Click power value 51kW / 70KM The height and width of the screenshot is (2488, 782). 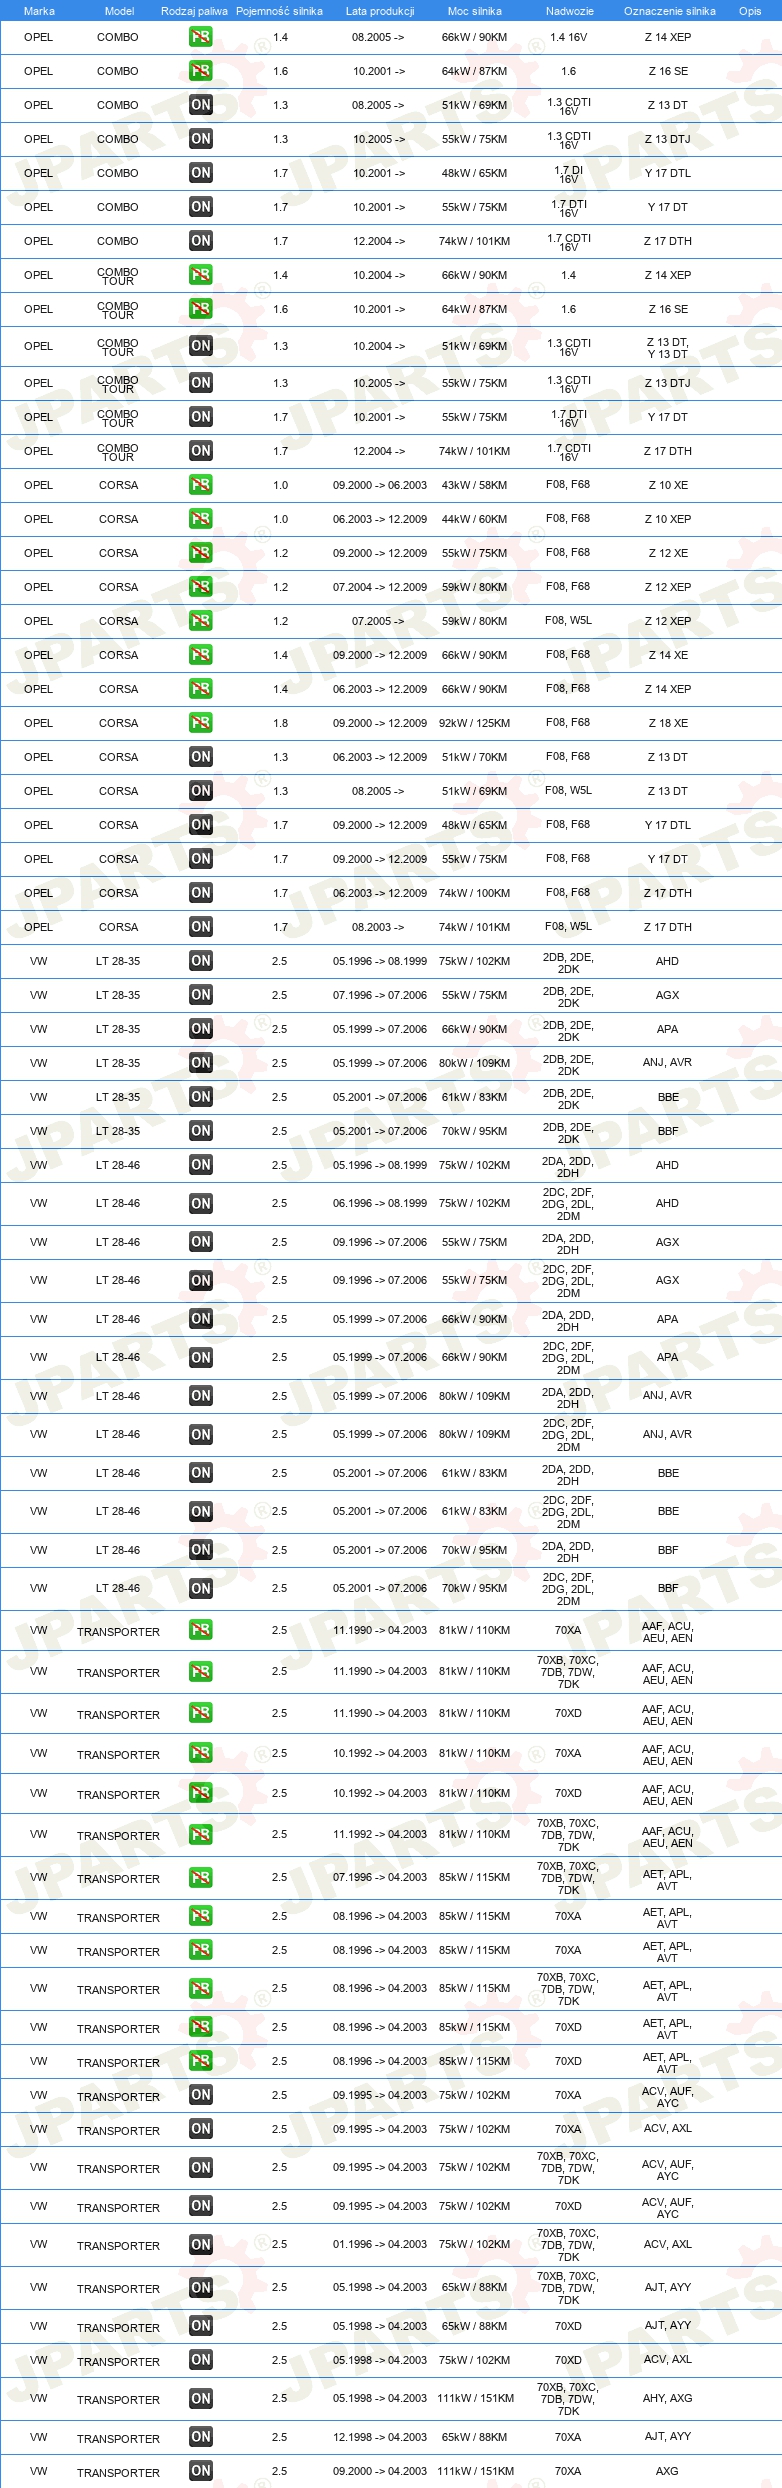474,757
